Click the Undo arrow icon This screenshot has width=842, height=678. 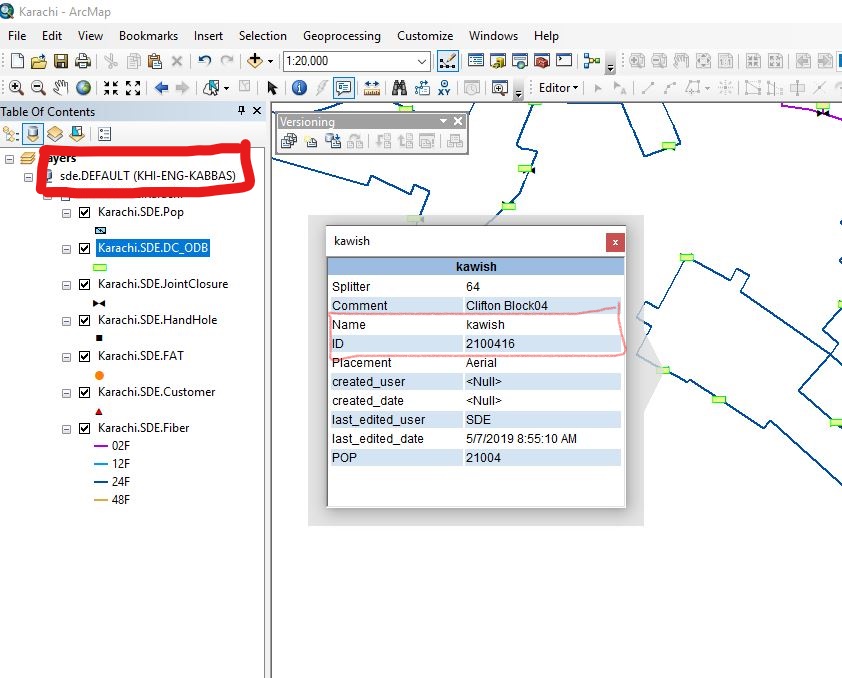(x=204, y=61)
